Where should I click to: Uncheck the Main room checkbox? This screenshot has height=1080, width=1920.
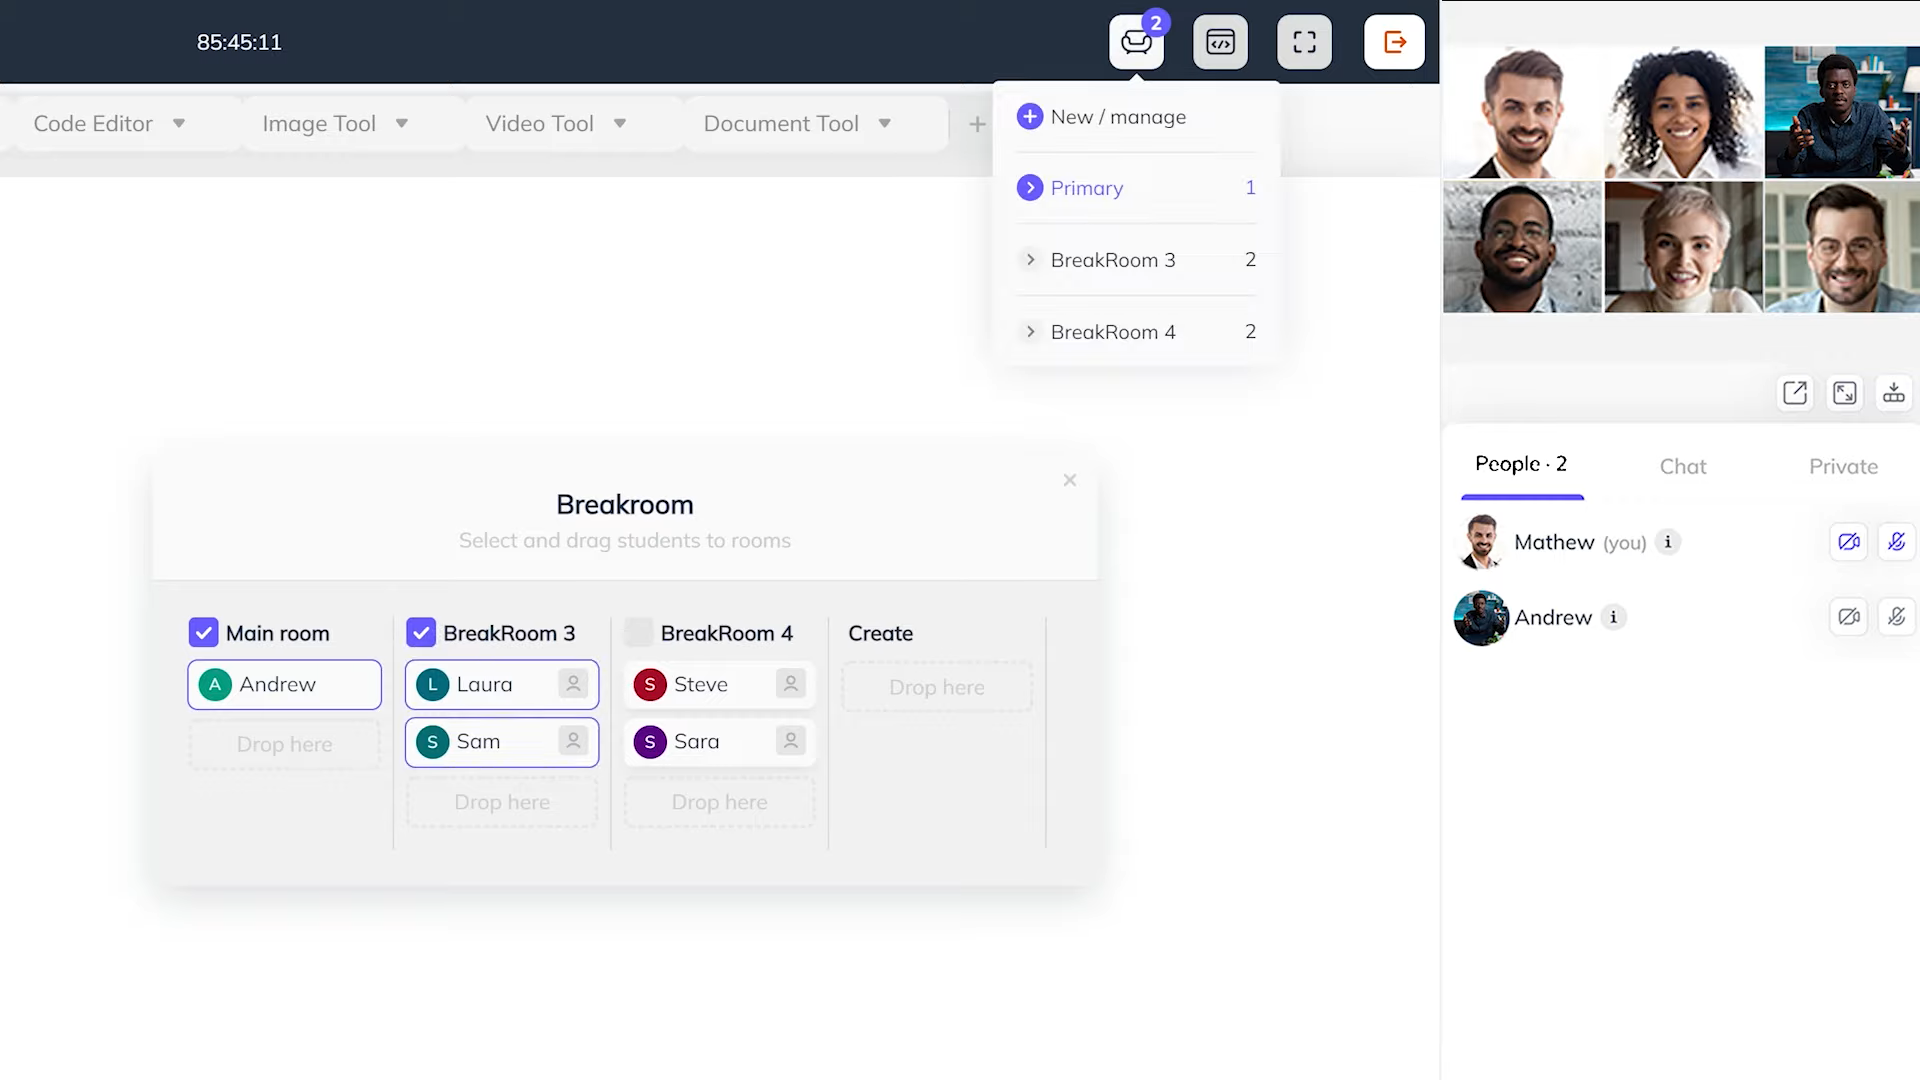coord(203,633)
